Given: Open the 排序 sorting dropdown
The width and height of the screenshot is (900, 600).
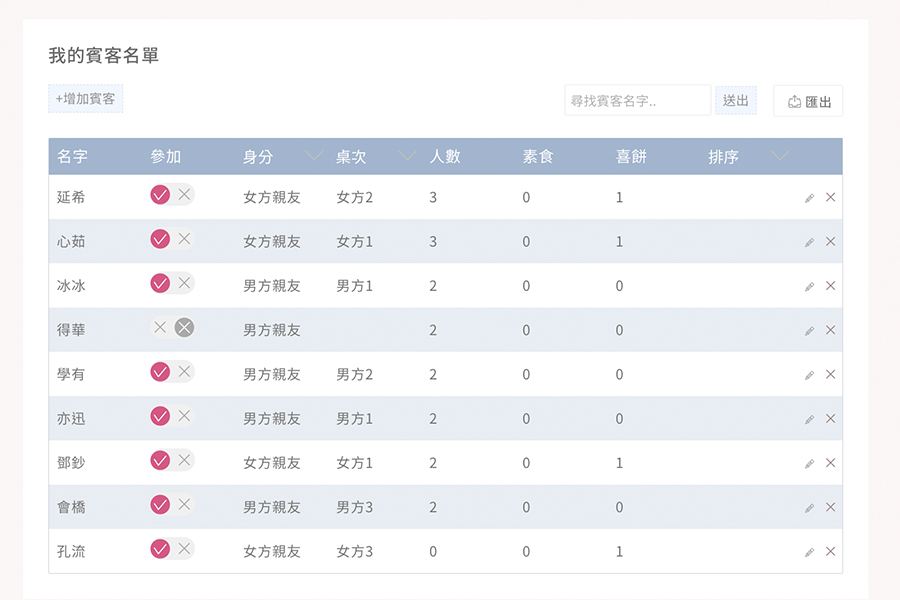Looking at the screenshot, I should [780, 156].
